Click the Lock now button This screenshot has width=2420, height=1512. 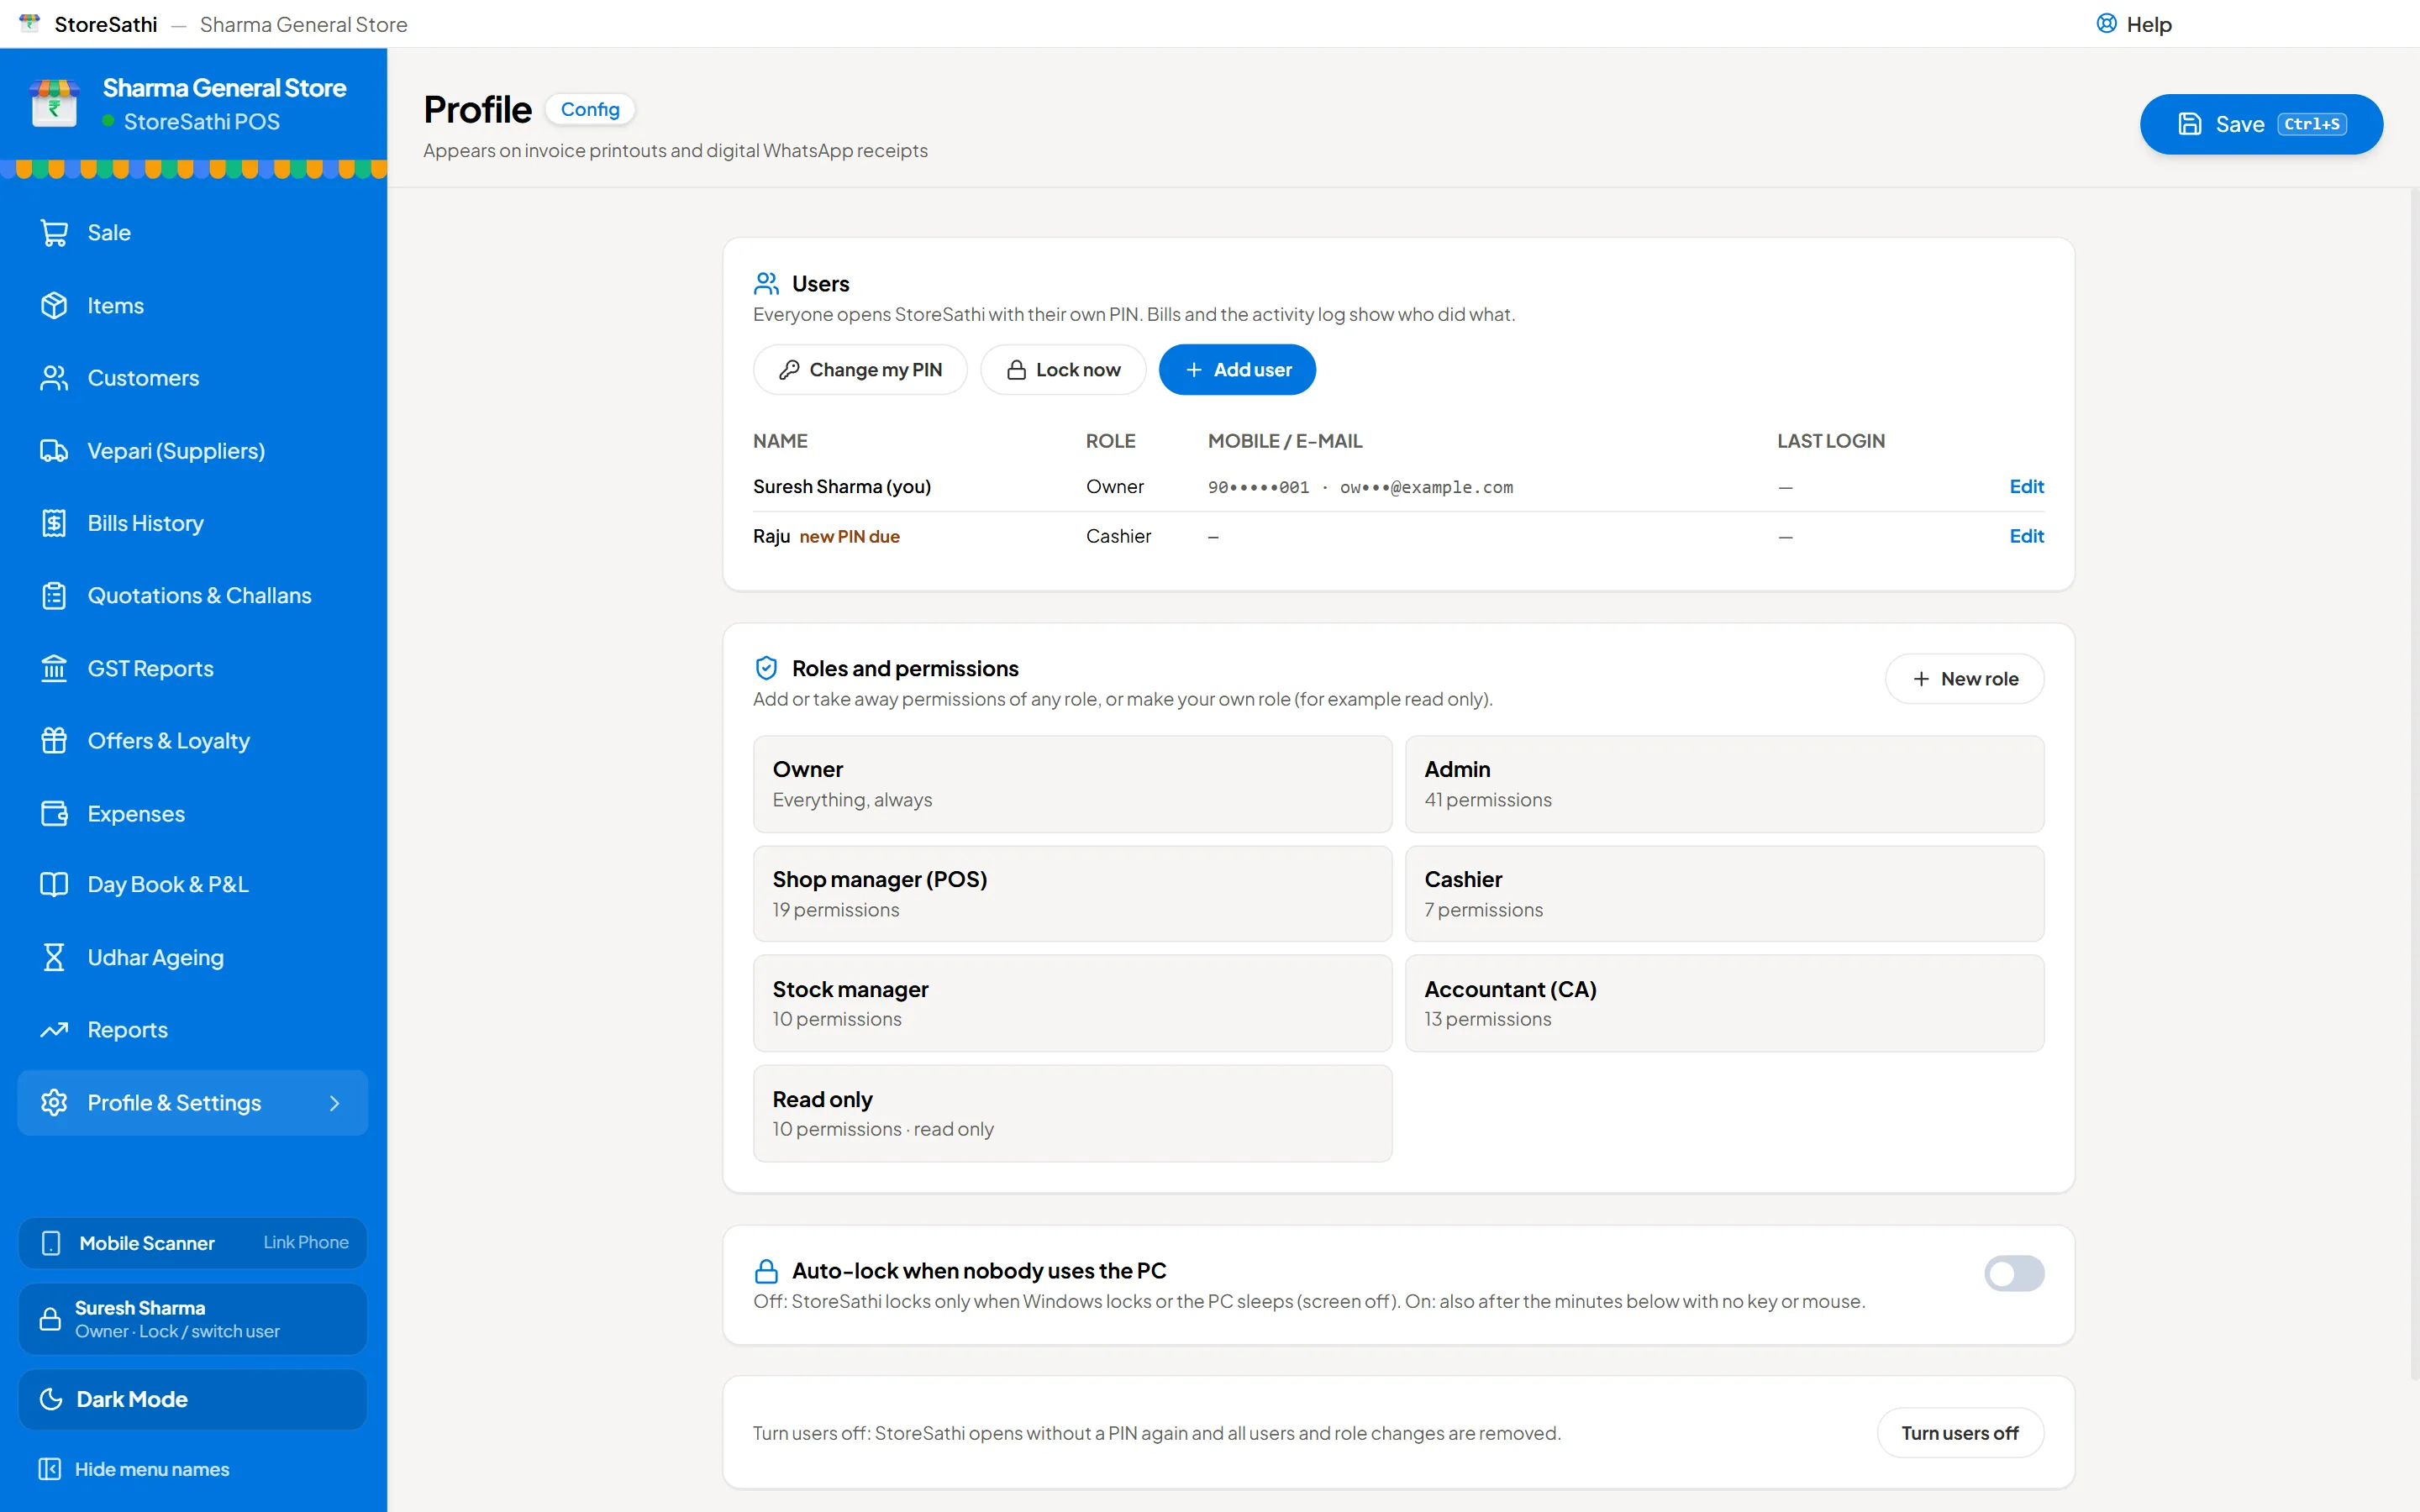click(1063, 370)
